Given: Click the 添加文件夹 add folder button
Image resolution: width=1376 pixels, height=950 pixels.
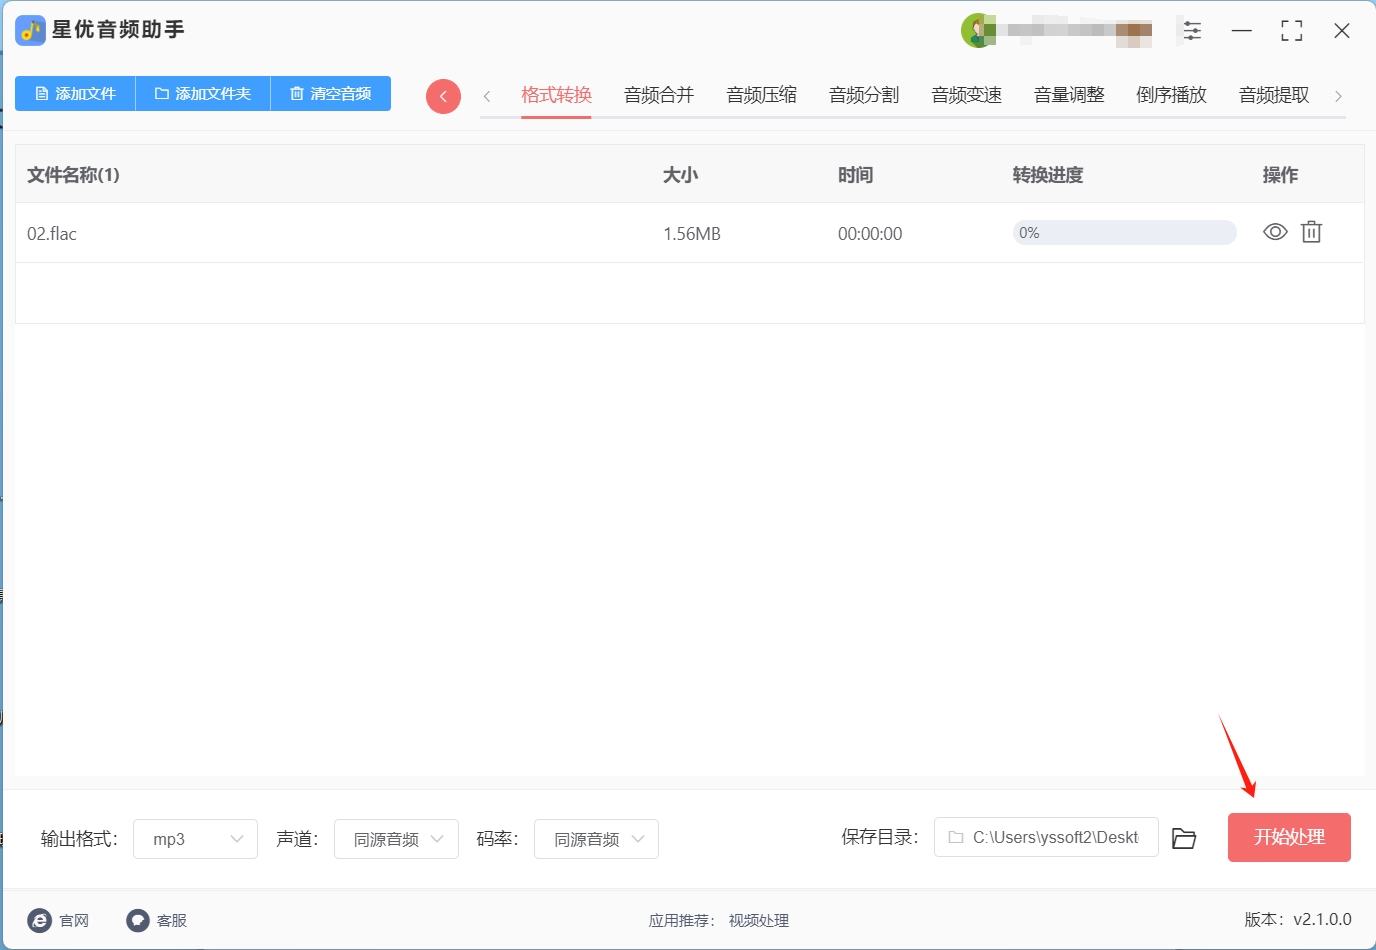Looking at the screenshot, I should tap(203, 94).
